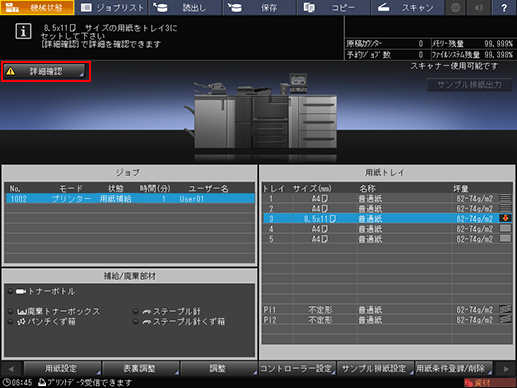Screen dimensions: 517x388
Task: Click the clock icon in status bar
Action: [6, 383]
